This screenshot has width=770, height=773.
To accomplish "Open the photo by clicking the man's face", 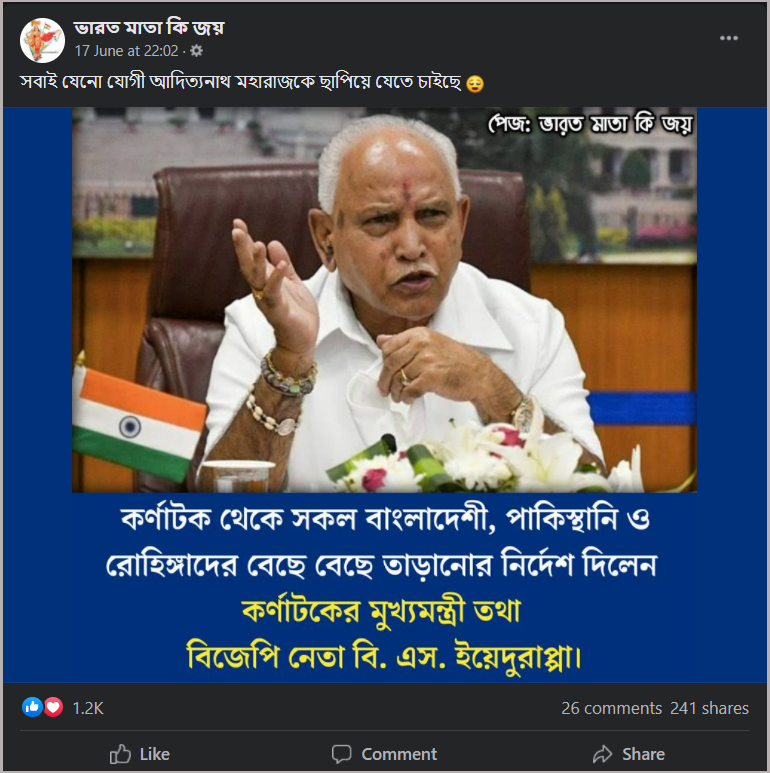I will pos(394,222).
